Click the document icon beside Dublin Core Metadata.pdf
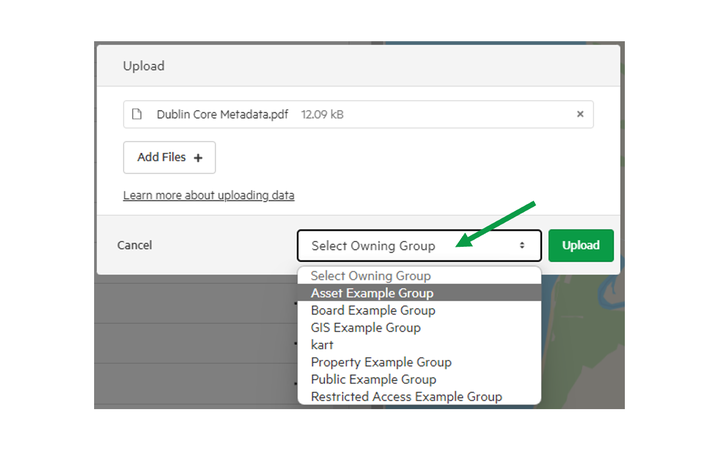Image resolution: width=720 pixels, height=453 pixels. (137, 114)
